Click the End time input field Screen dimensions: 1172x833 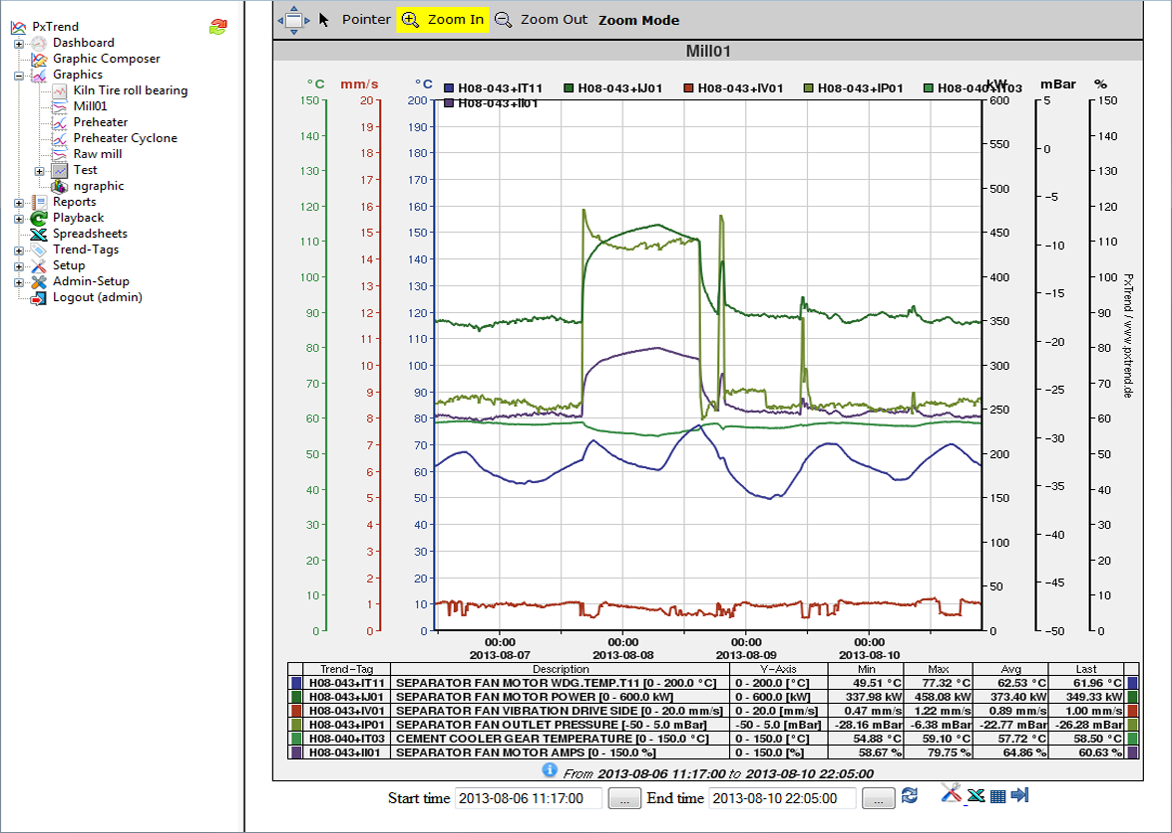(x=782, y=798)
